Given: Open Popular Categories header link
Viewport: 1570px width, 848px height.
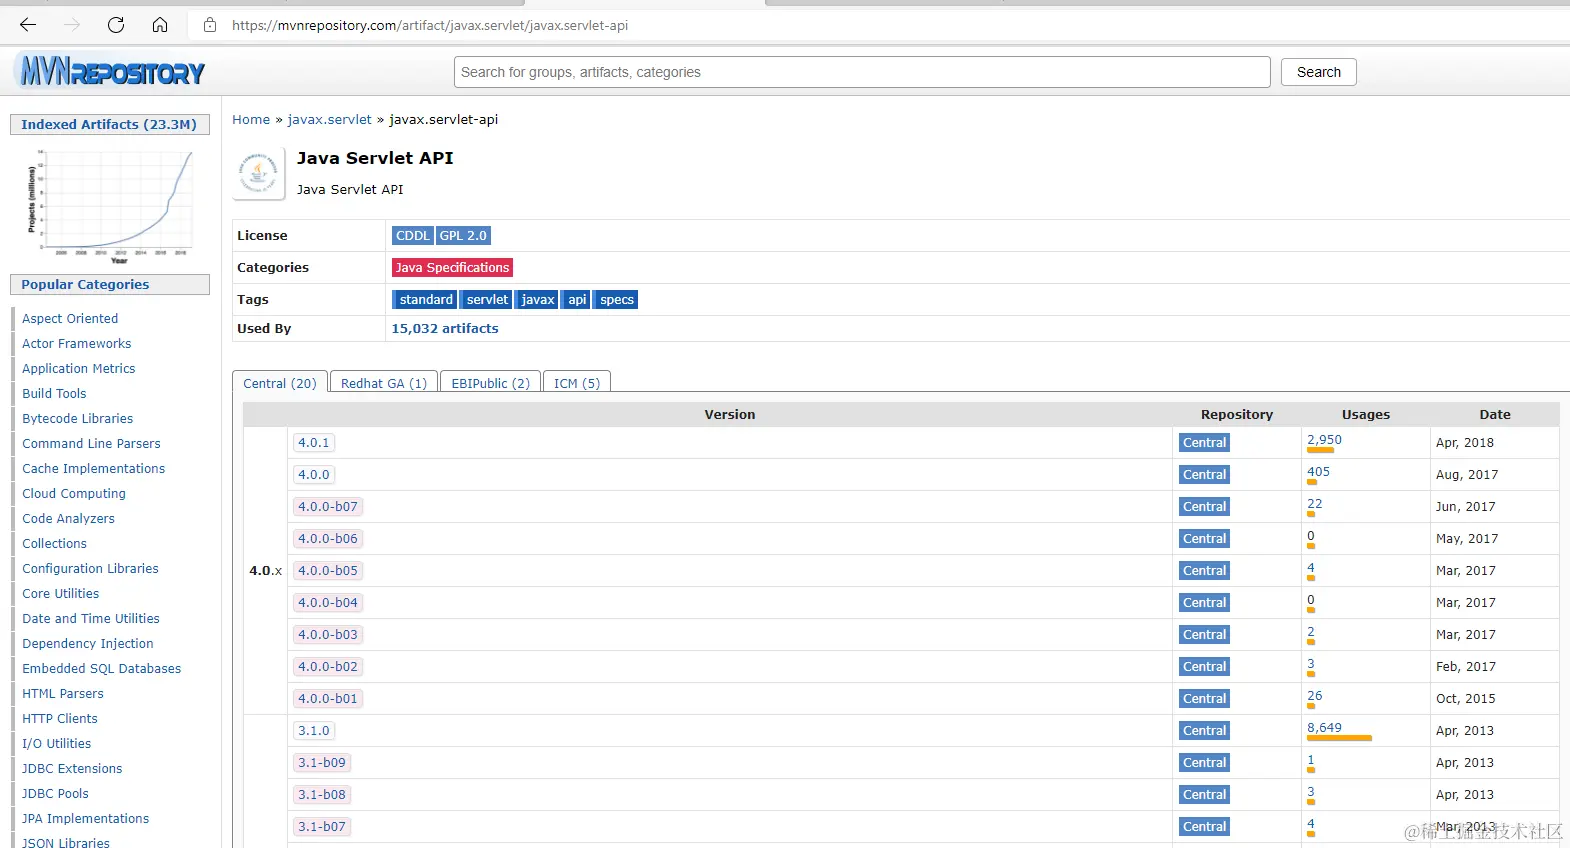Looking at the screenshot, I should pyautogui.click(x=85, y=285).
